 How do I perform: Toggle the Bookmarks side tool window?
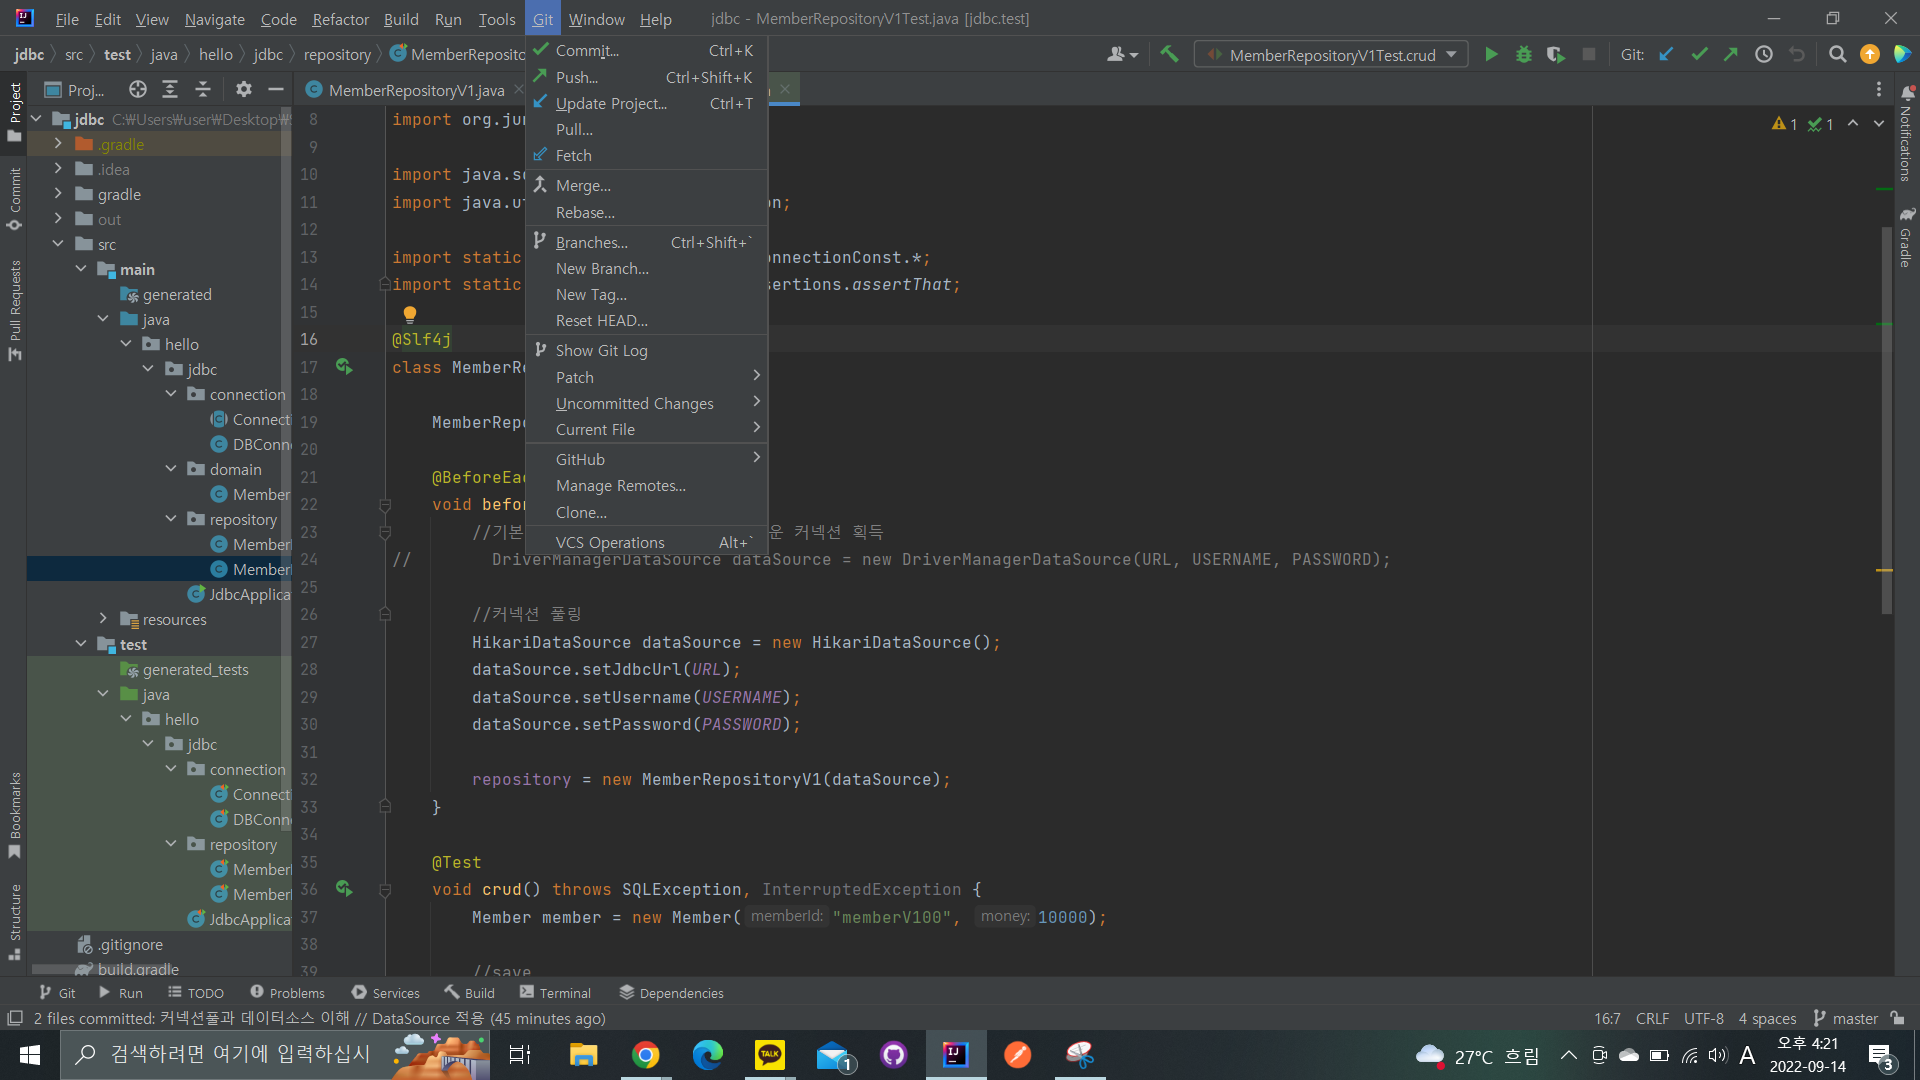coord(14,815)
